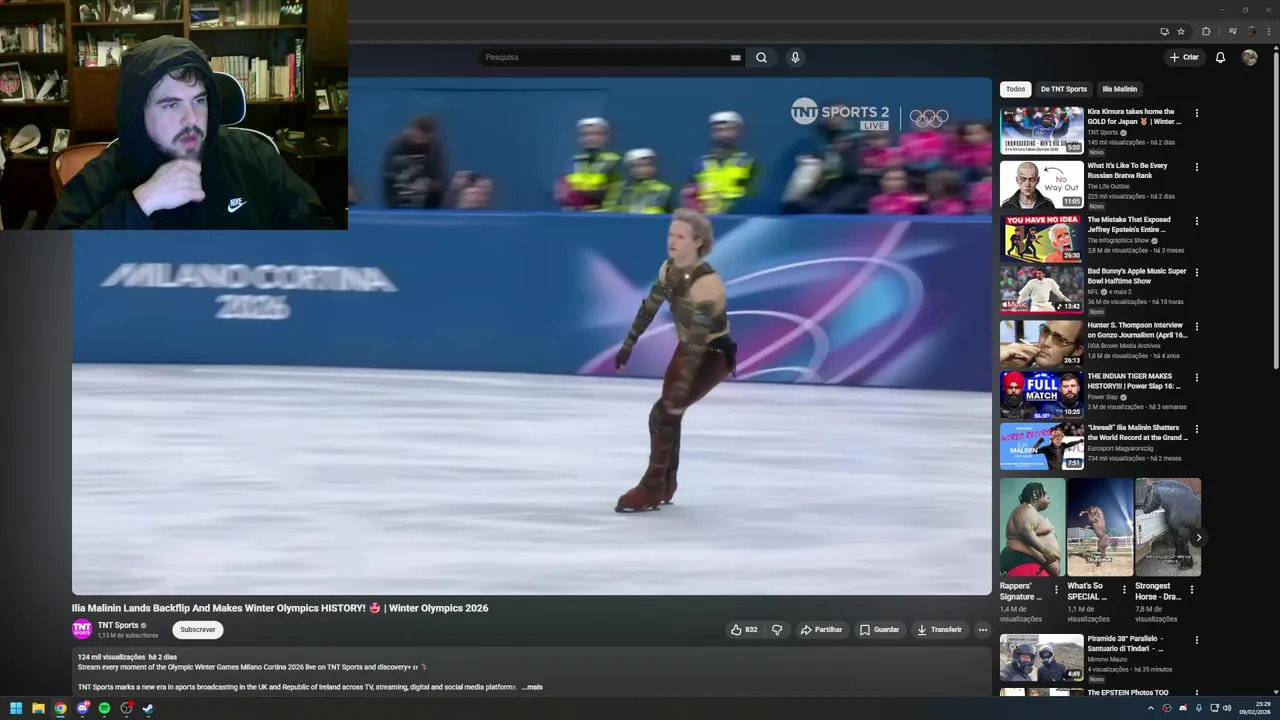Image resolution: width=1280 pixels, height=720 pixels.
Task: Click the video player to pause
Action: pyautogui.click(x=531, y=336)
